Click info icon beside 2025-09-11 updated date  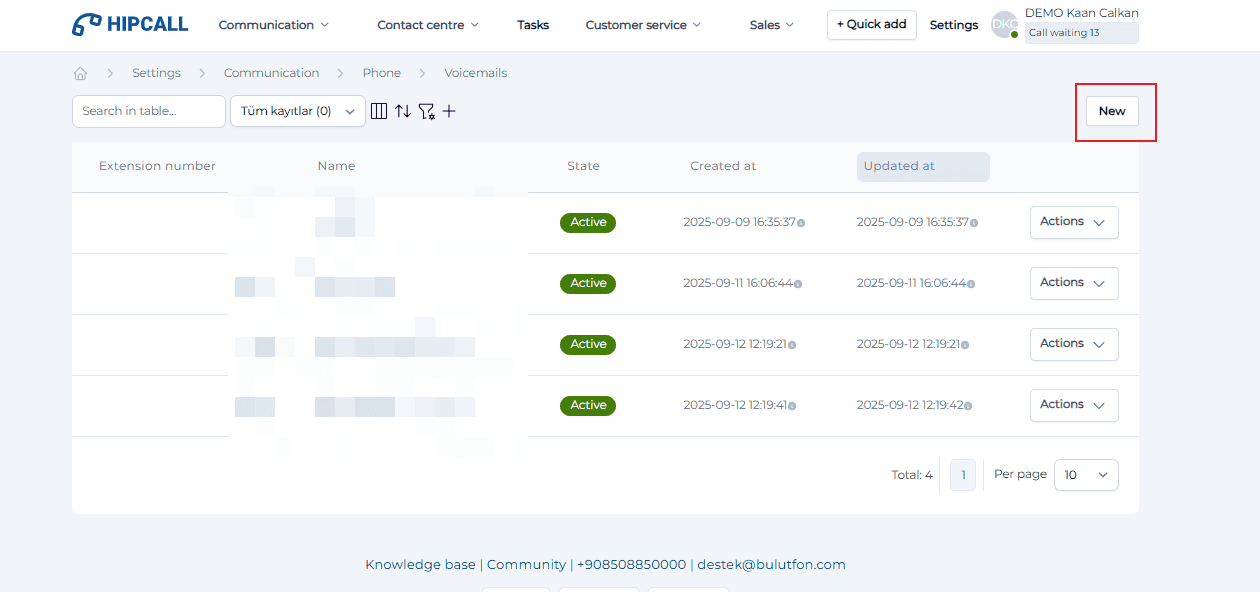point(971,284)
